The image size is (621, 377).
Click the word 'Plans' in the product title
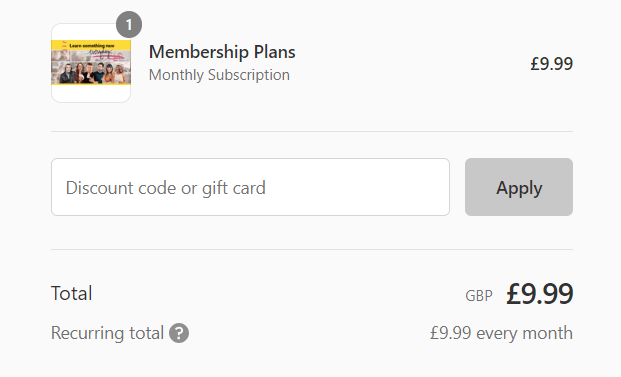tap(274, 52)
